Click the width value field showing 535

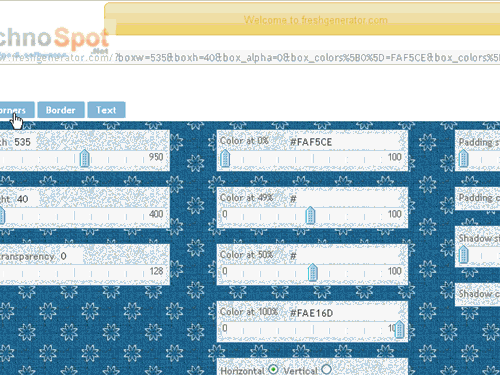(x=26, y=142)
